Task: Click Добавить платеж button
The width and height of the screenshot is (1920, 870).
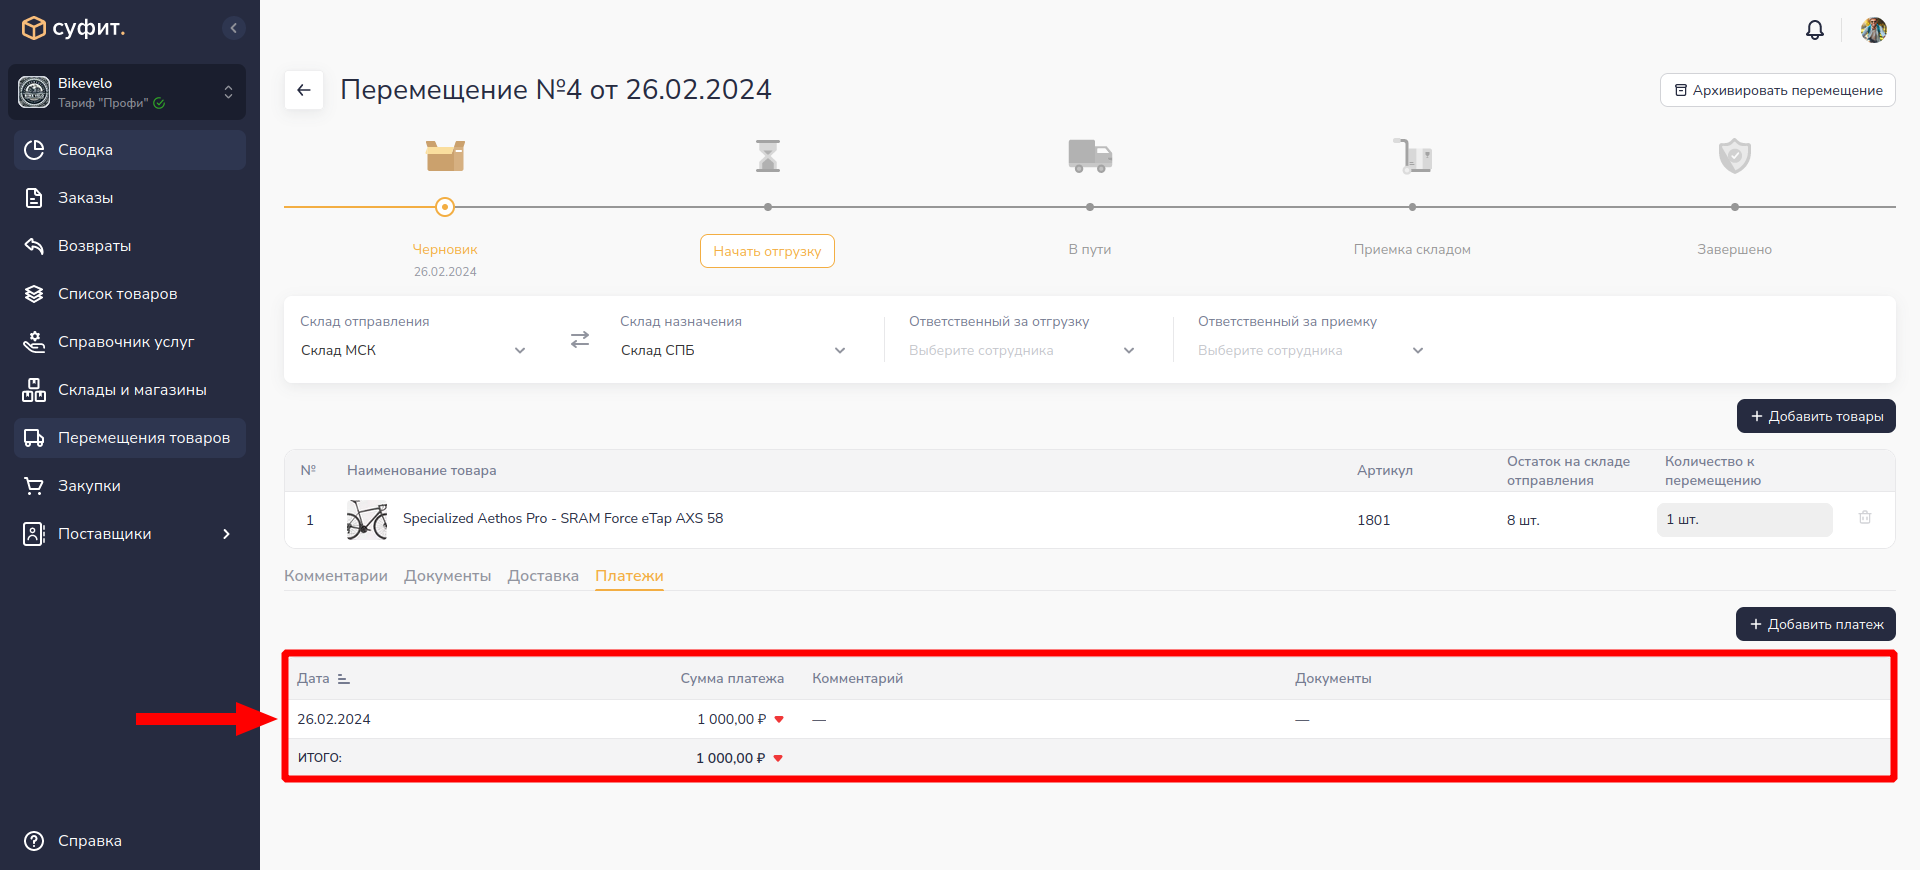Action: 1816,624
